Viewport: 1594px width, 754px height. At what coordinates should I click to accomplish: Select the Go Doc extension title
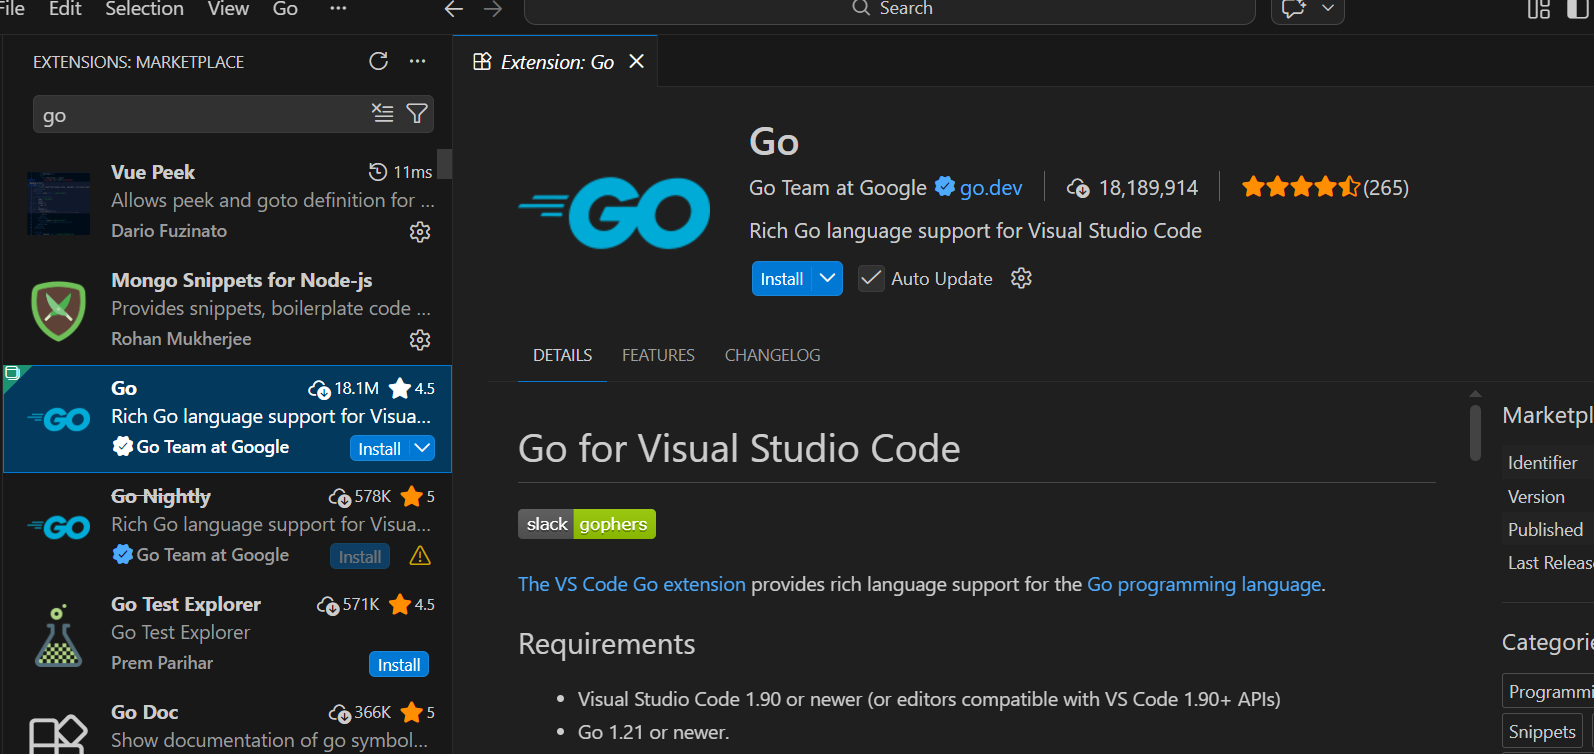[x=145, y=712]
